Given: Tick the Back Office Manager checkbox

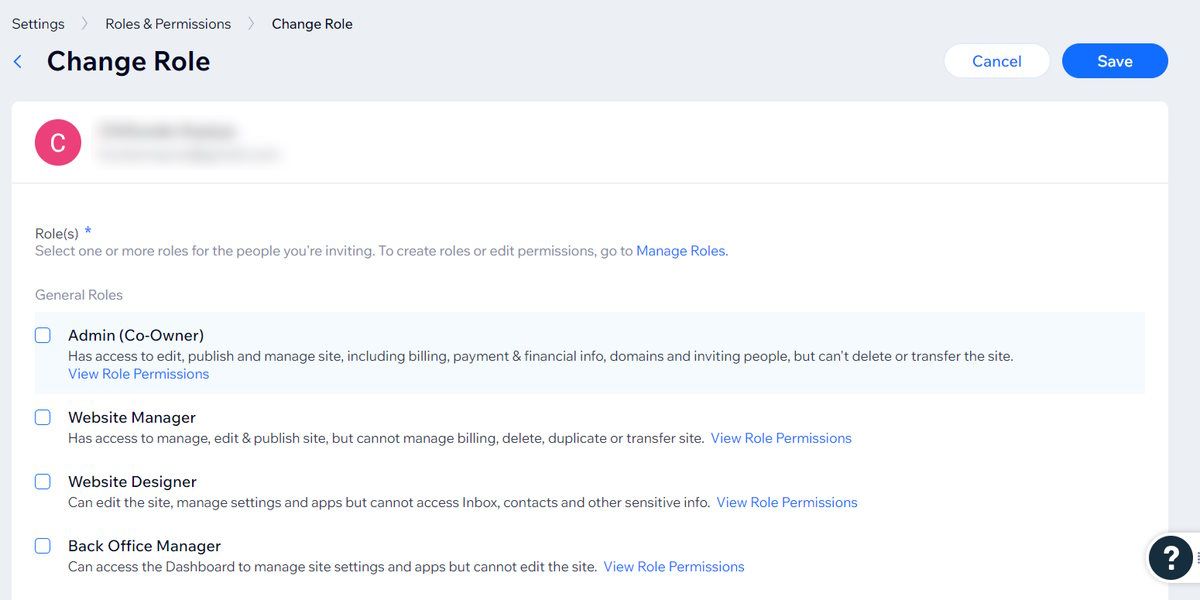Looking at the screenshot, I should pos(43,546).
